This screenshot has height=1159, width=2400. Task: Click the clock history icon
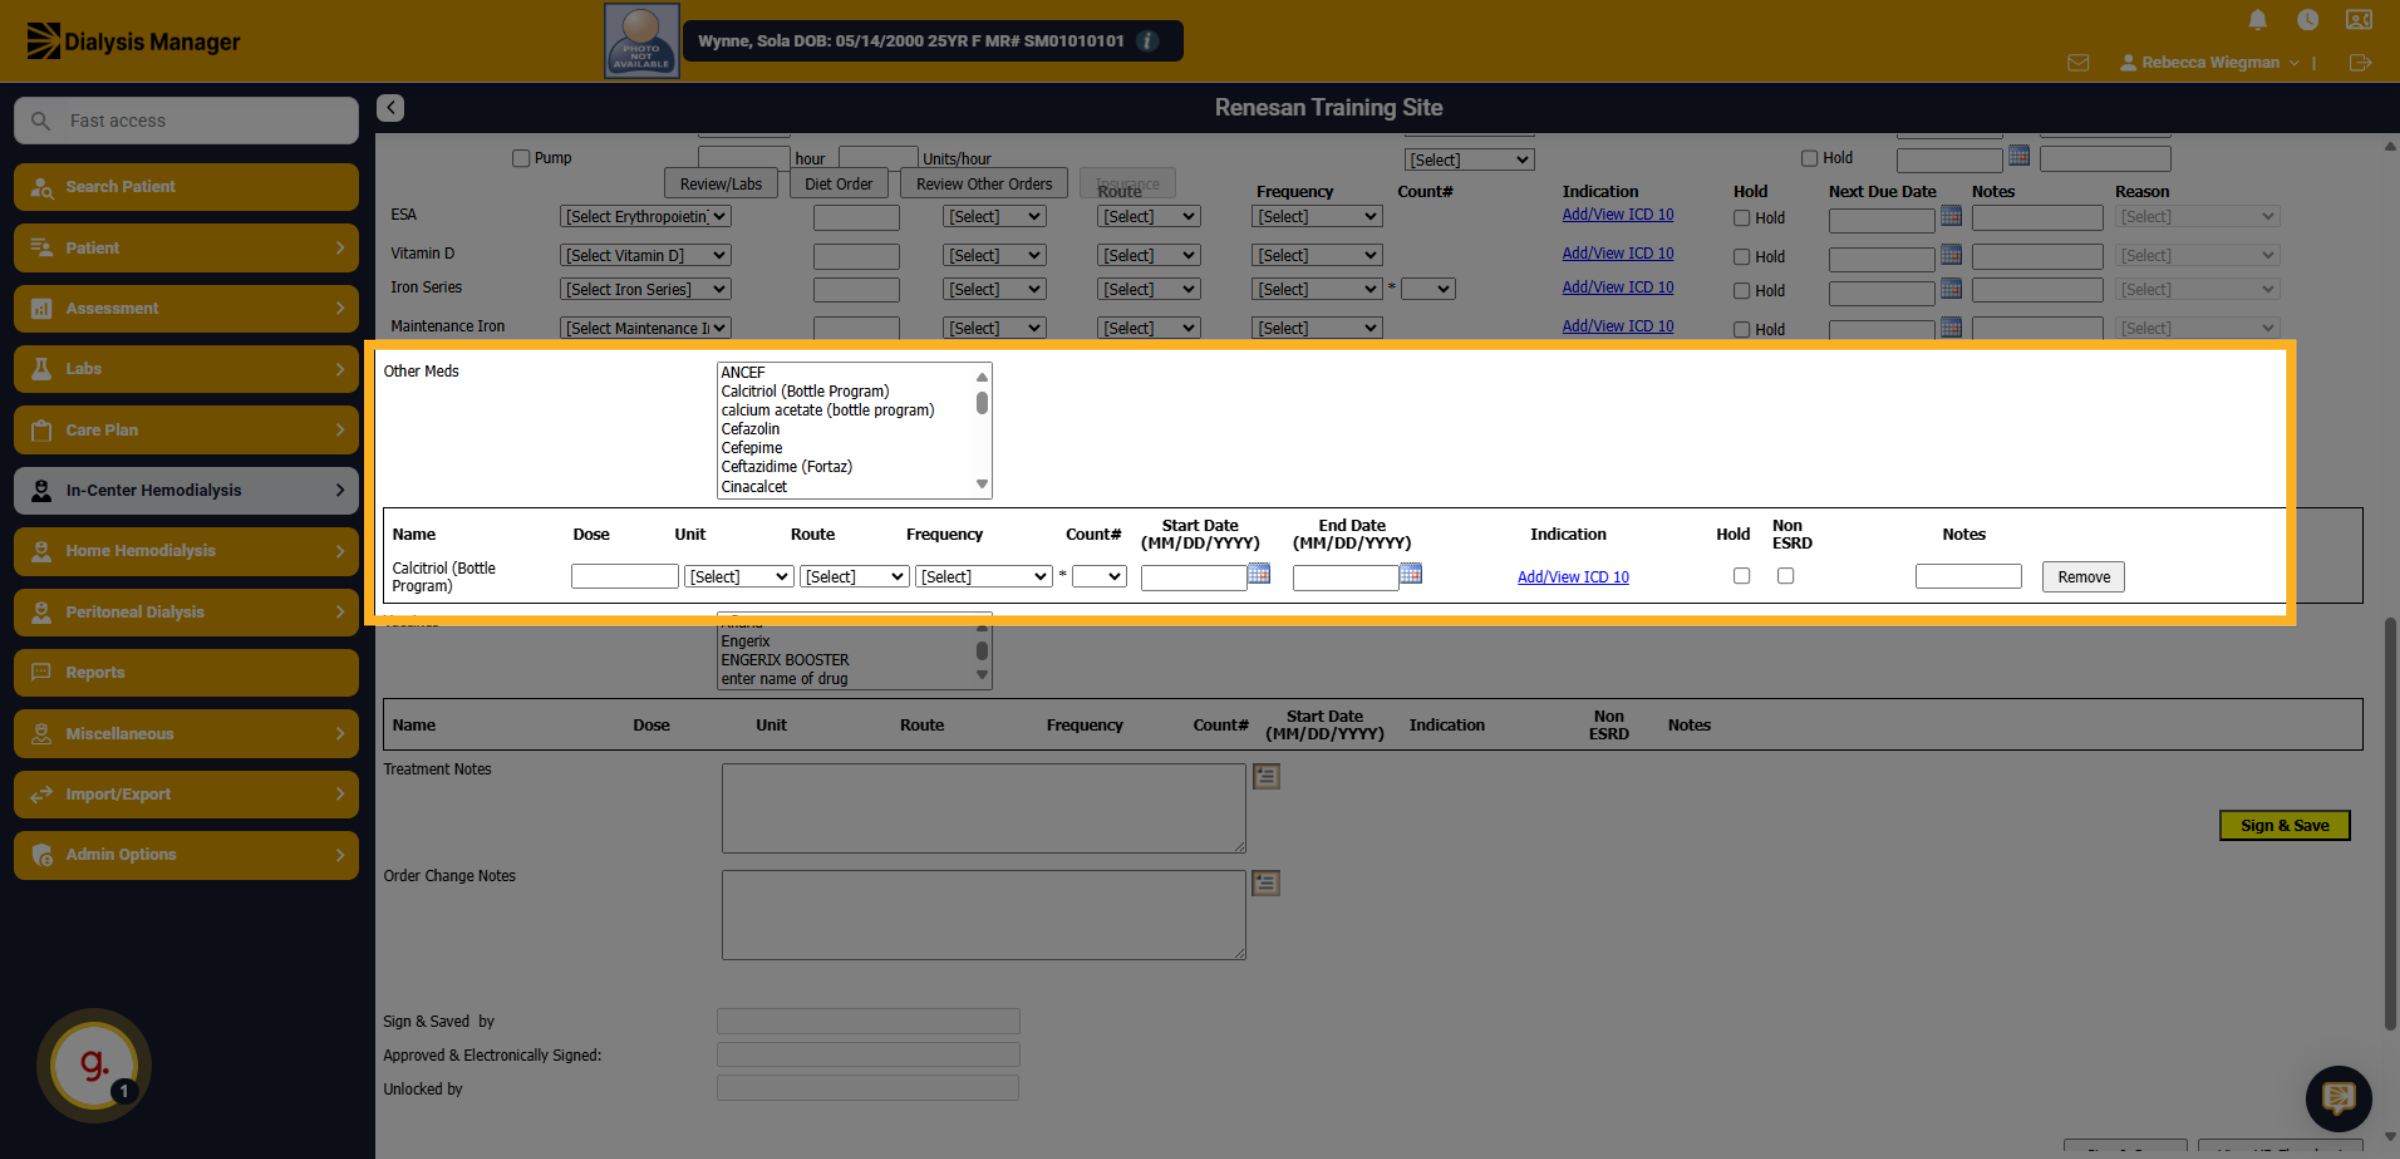coord(2308,20)
